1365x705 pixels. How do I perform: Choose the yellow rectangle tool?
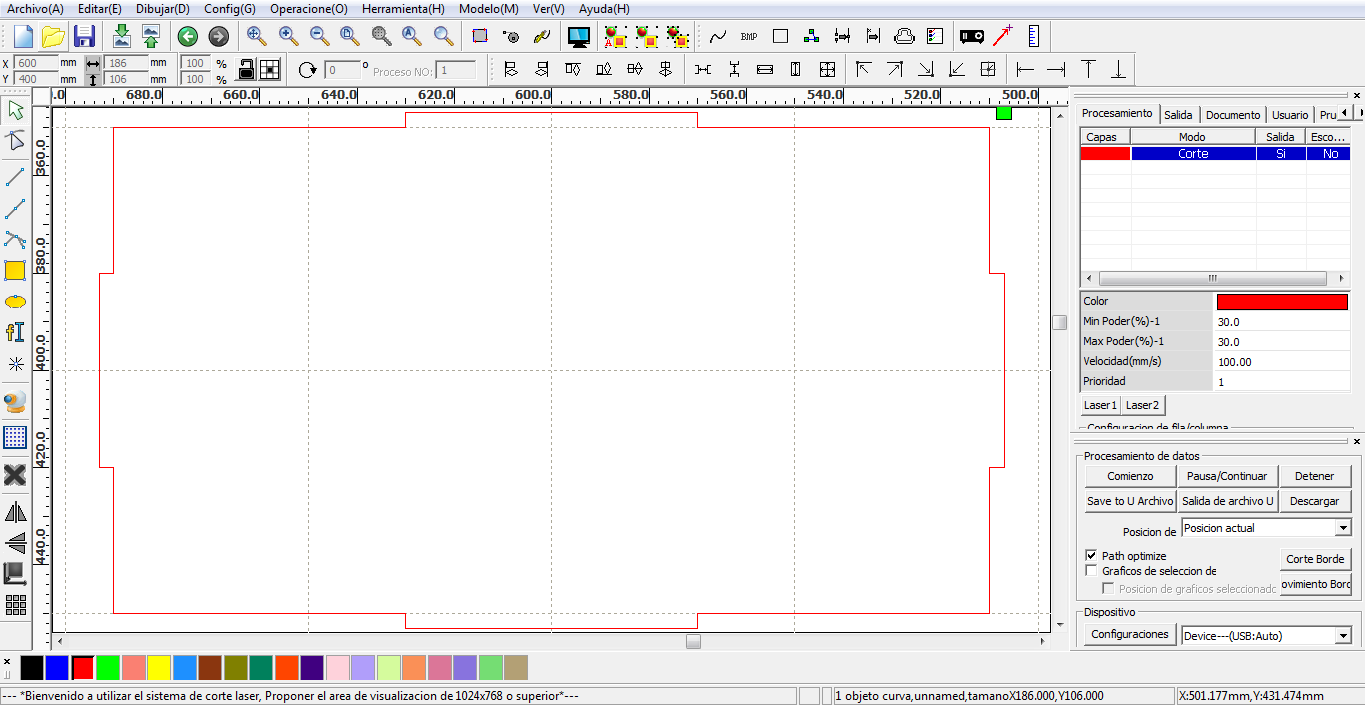[15, 270]
